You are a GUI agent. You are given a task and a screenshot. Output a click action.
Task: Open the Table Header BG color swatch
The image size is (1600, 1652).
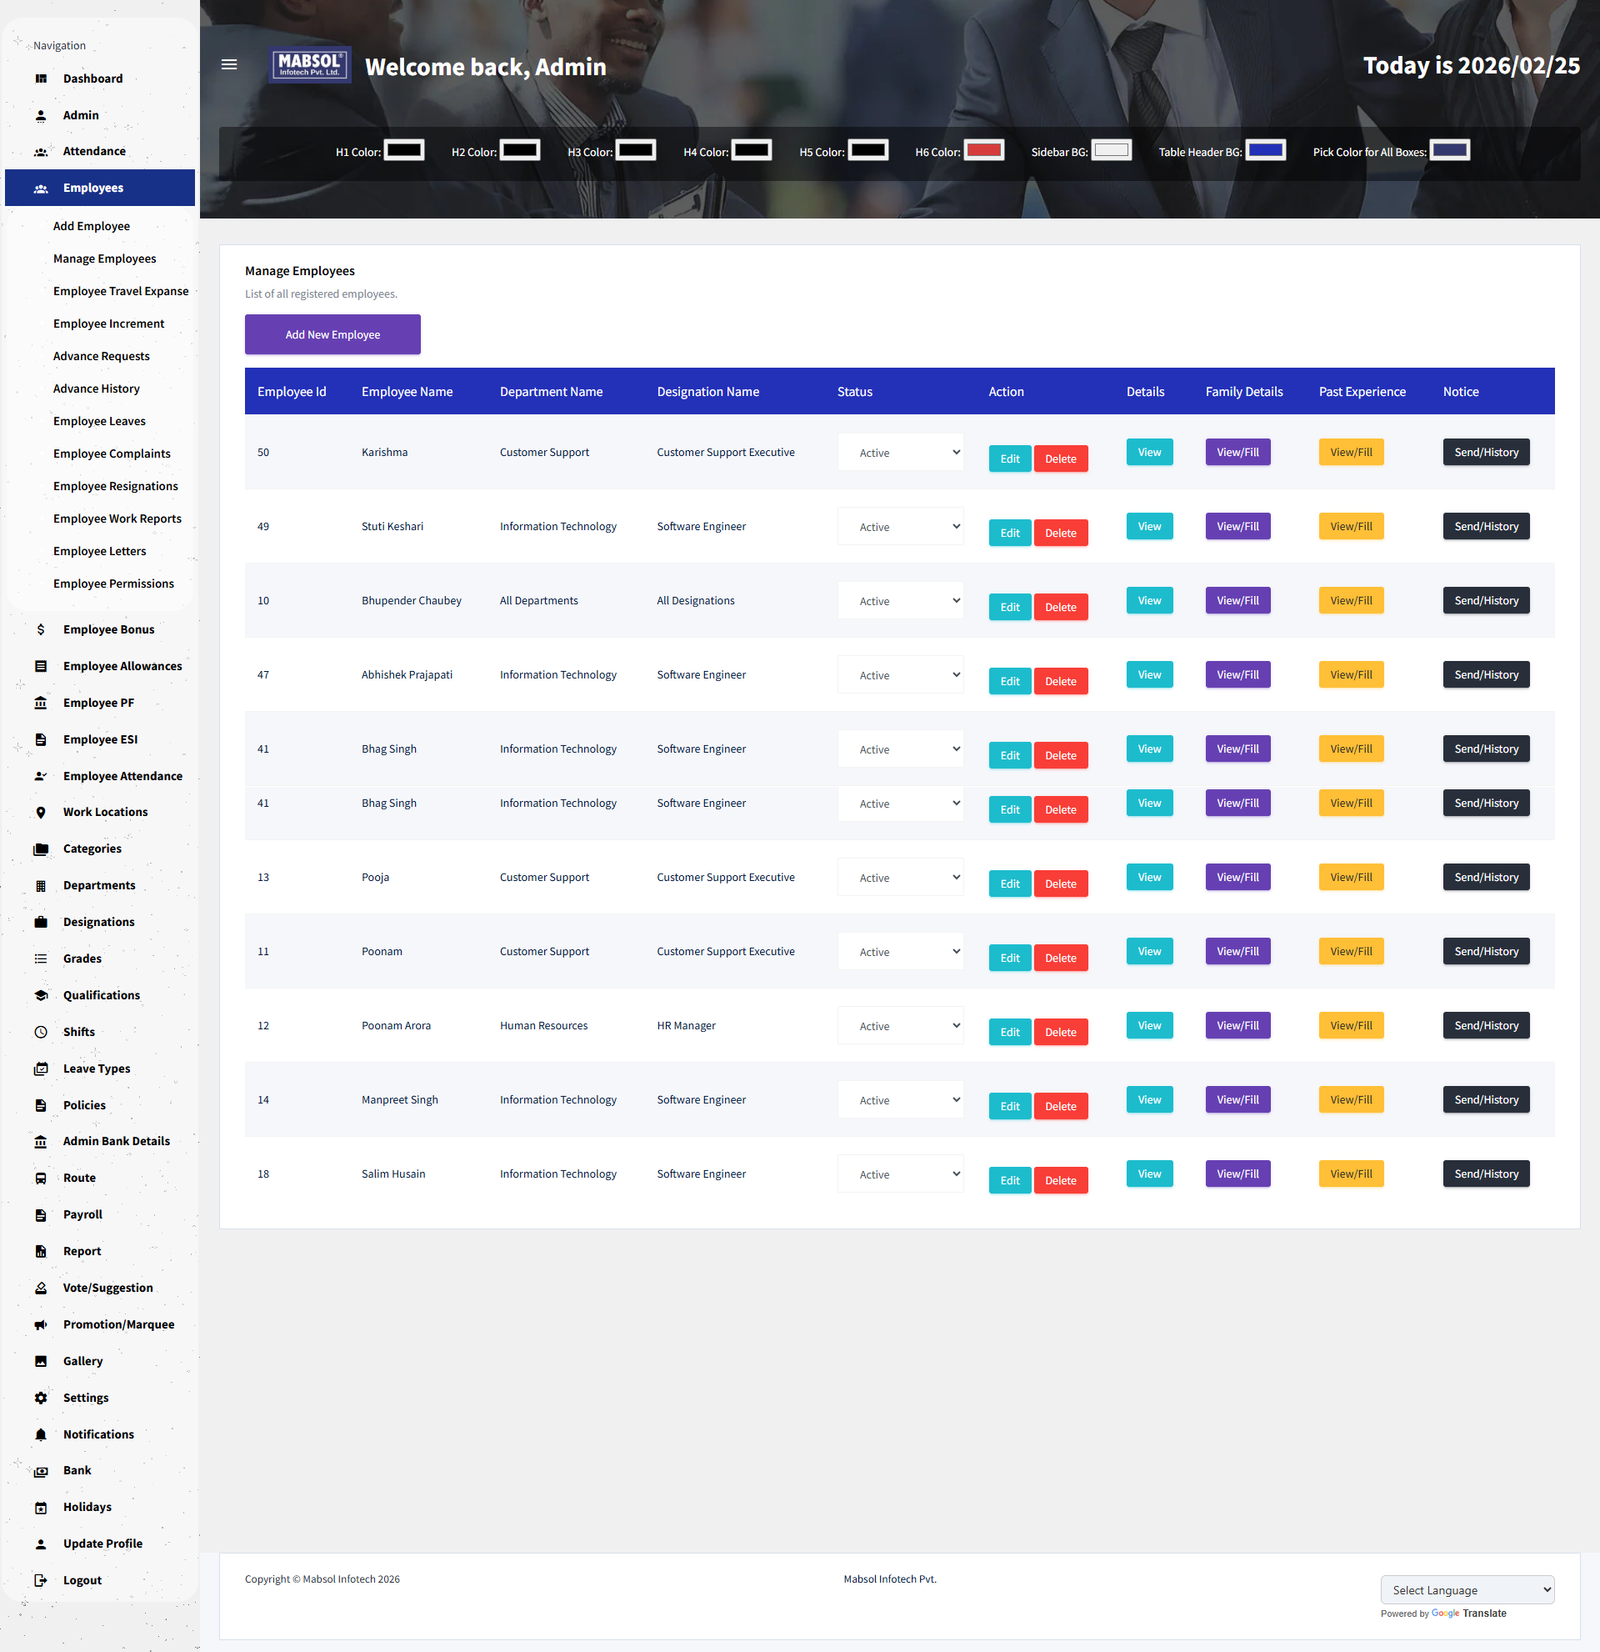1265,151
